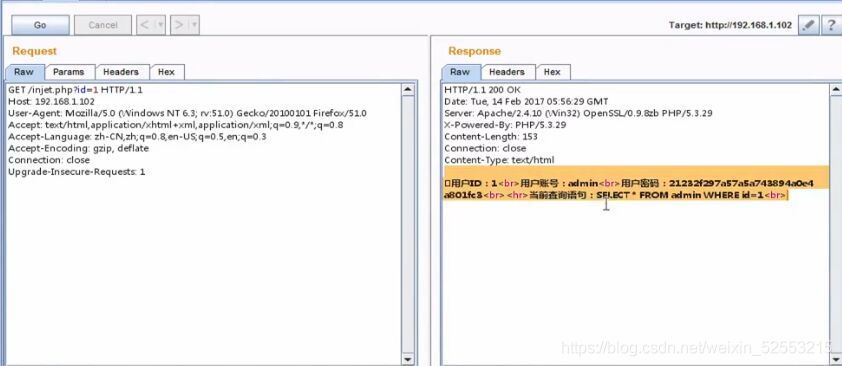This screenshot has width=842, height=366.
Task: Click the response Connection: close line
Action: [x=485, y=149]
